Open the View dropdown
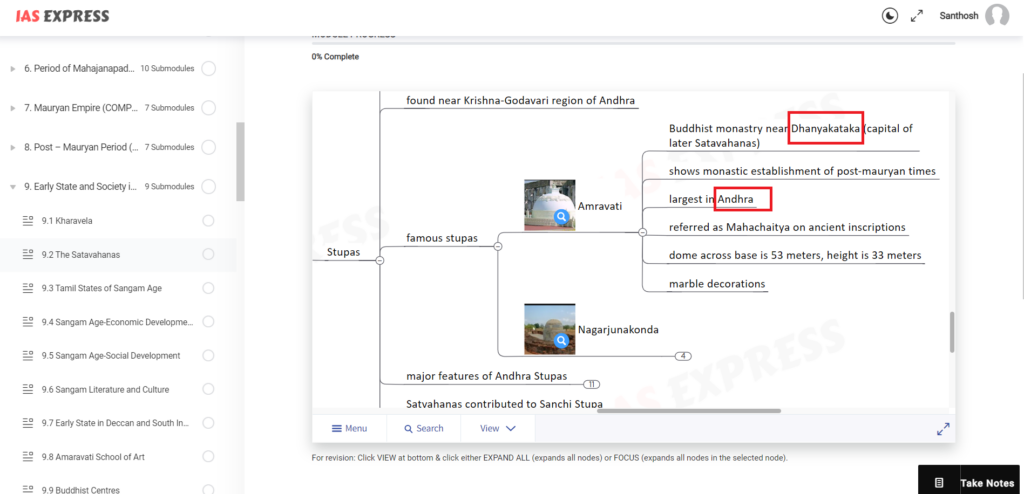Viewport: 1024px width, 494px height. (x=498, y=429)
